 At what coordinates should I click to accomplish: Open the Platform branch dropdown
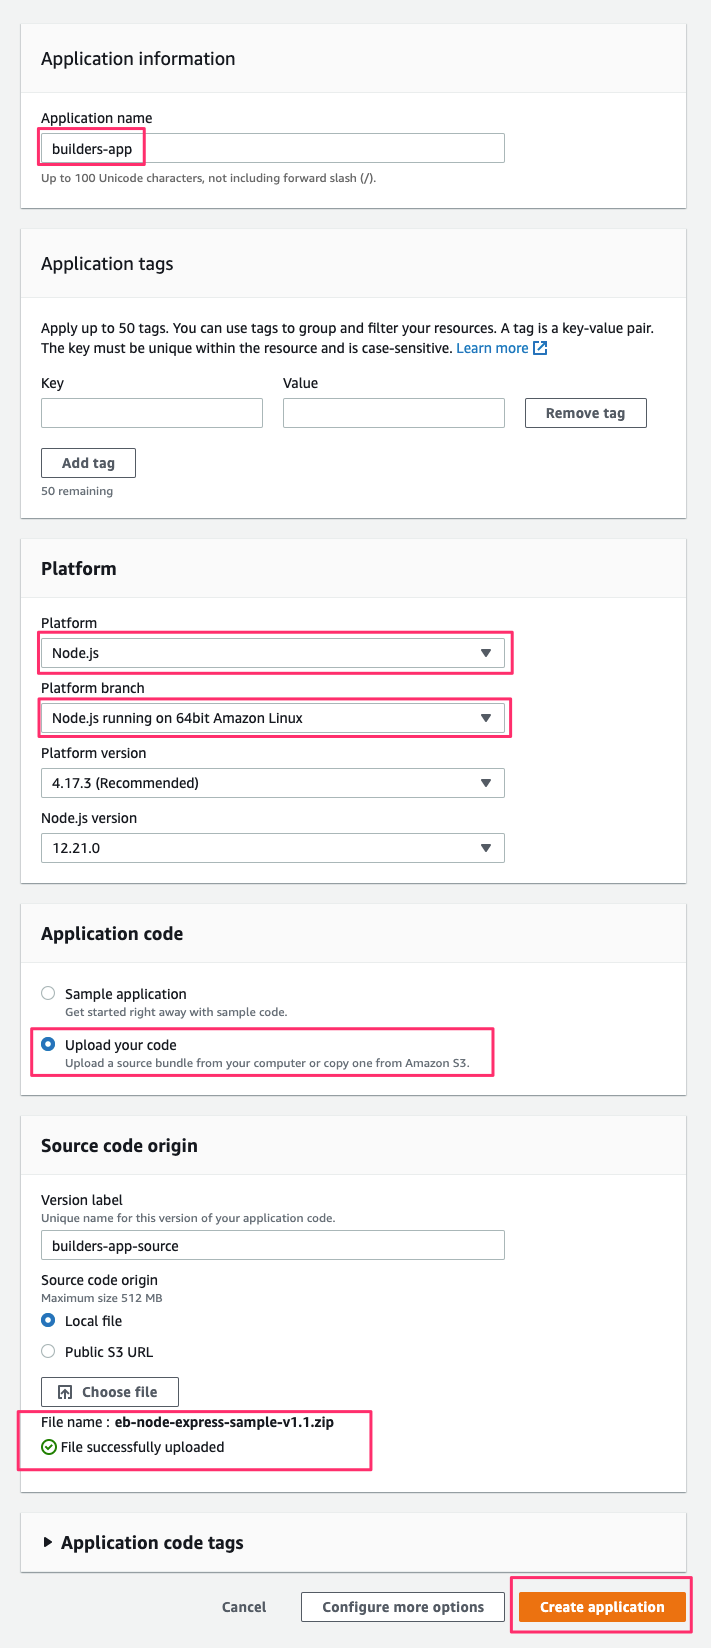click(x=273, y=718)
